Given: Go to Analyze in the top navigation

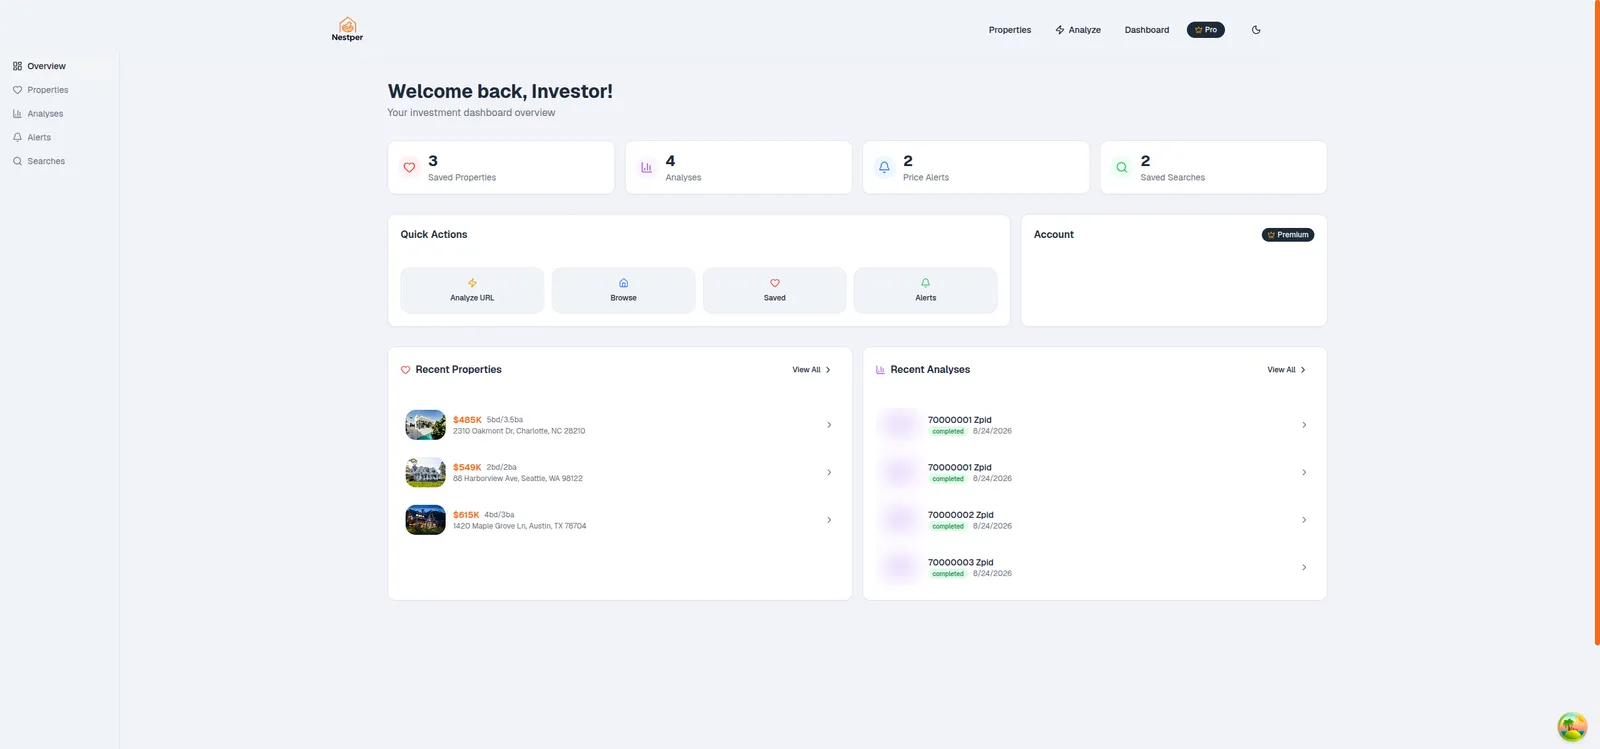Looking at the screenshot, I should point(1078,30).
